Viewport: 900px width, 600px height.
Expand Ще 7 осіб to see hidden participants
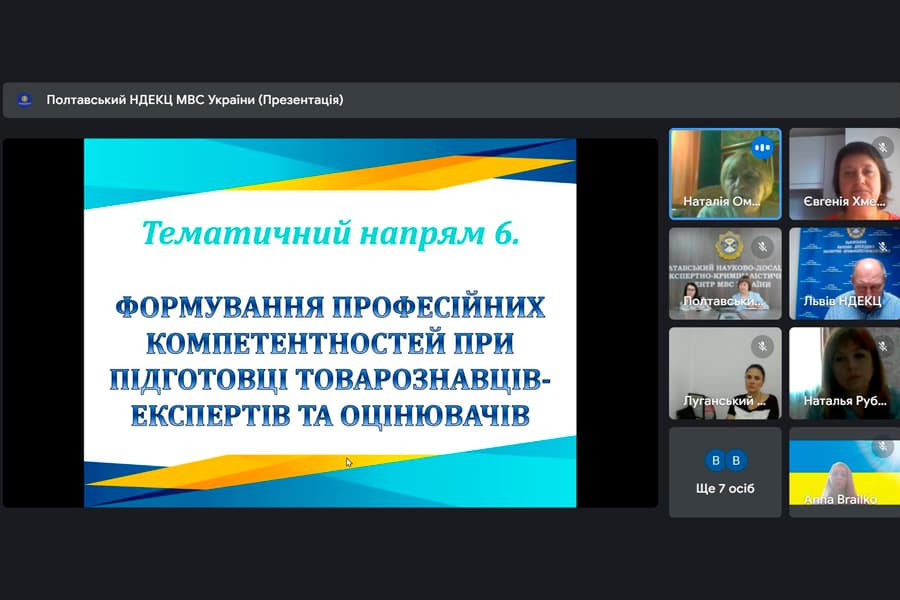pyautogui.click(x=724, y=472)
